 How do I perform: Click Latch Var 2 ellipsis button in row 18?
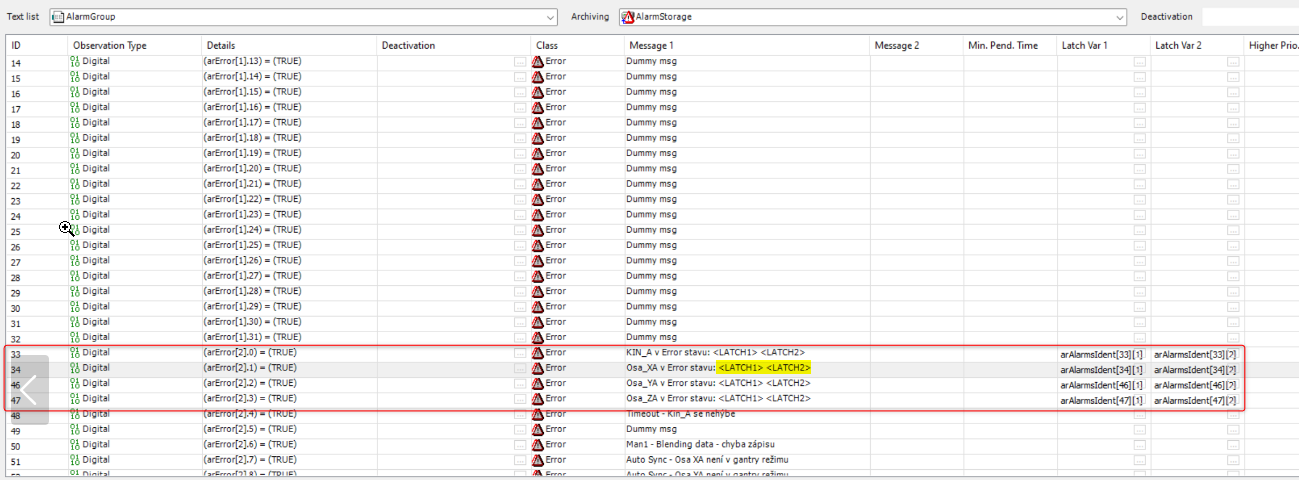click(1233, 123)
